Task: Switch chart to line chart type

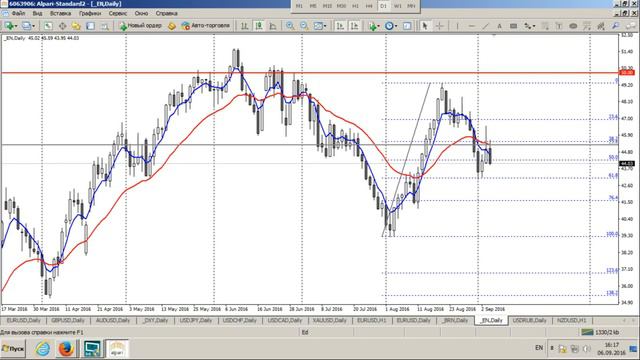Action: [273, 26]
